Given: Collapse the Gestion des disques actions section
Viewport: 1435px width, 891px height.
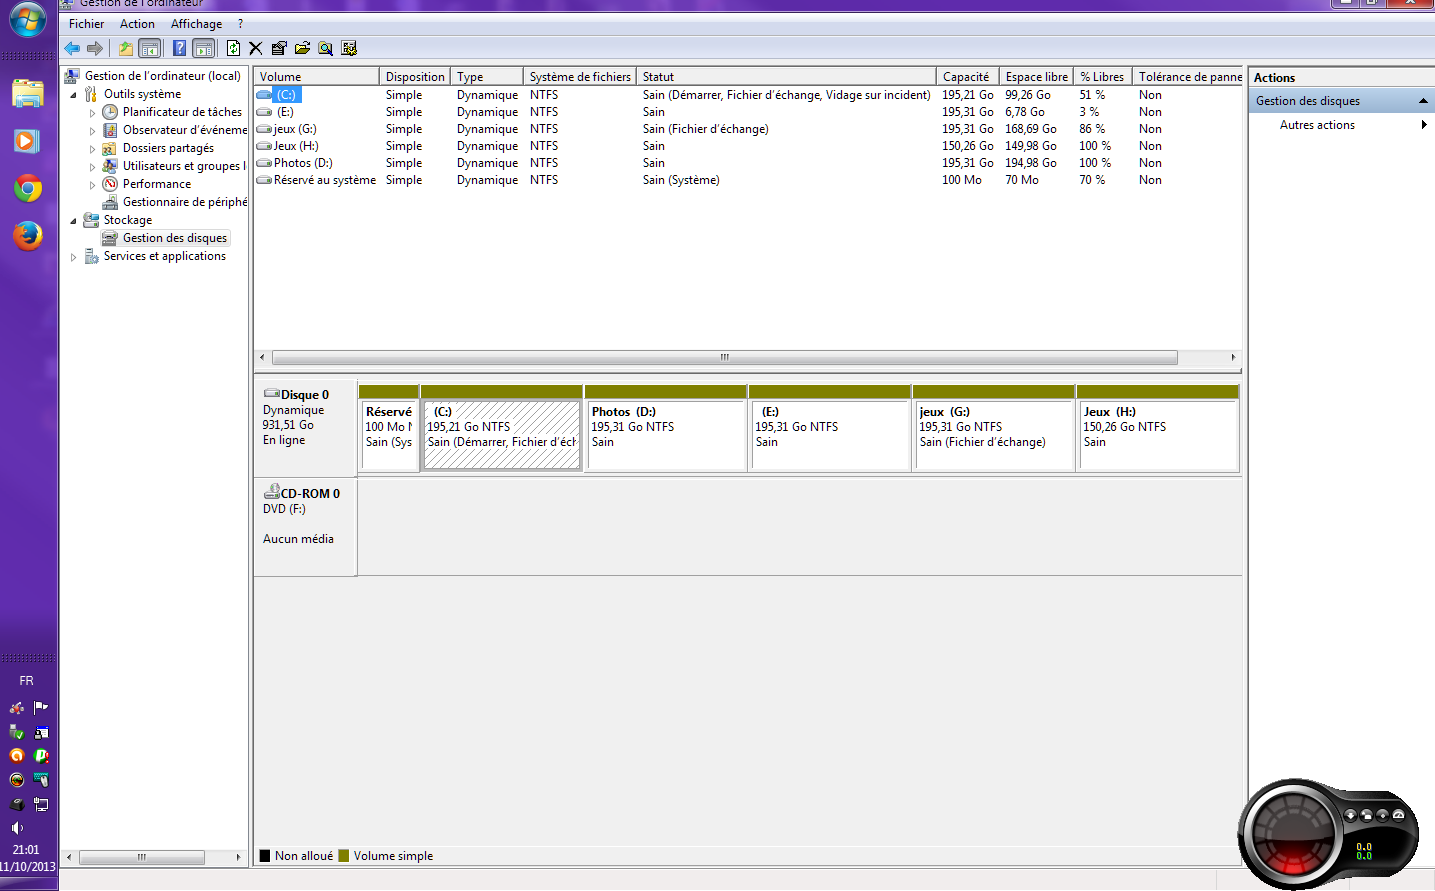Looking at the screenshot, I should 1423,101.
